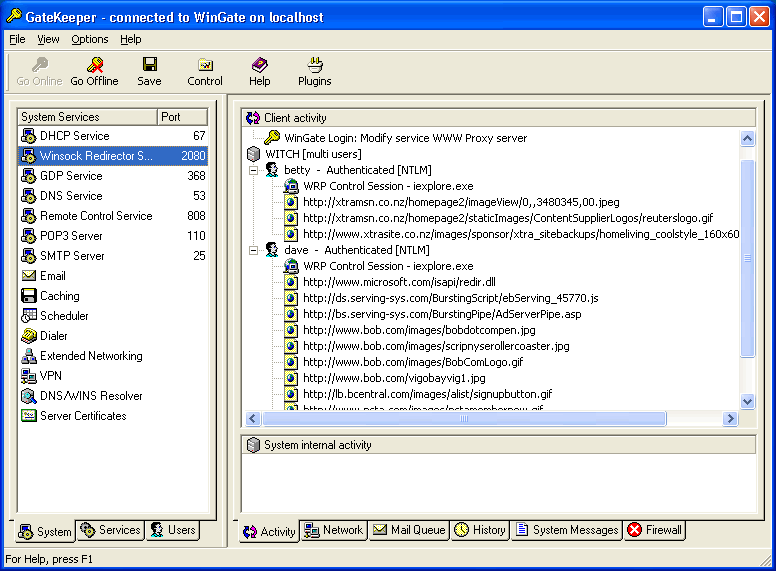Click the DNS/WINS Resolver magnifier icon

(x=29, y=396)
